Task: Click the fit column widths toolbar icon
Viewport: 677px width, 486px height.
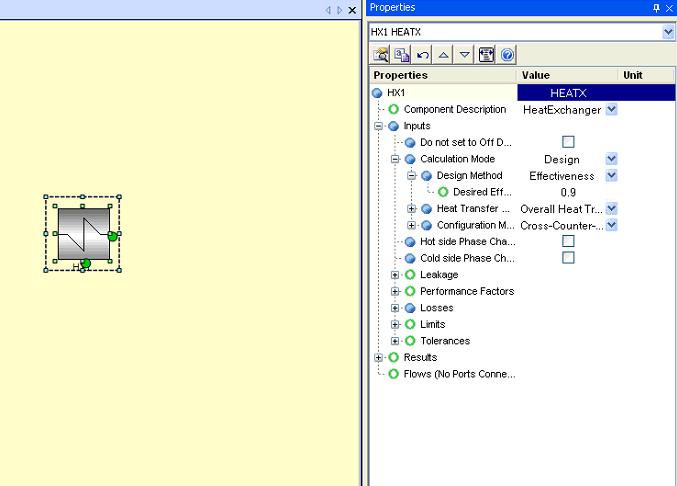Action: coord(486,55)
